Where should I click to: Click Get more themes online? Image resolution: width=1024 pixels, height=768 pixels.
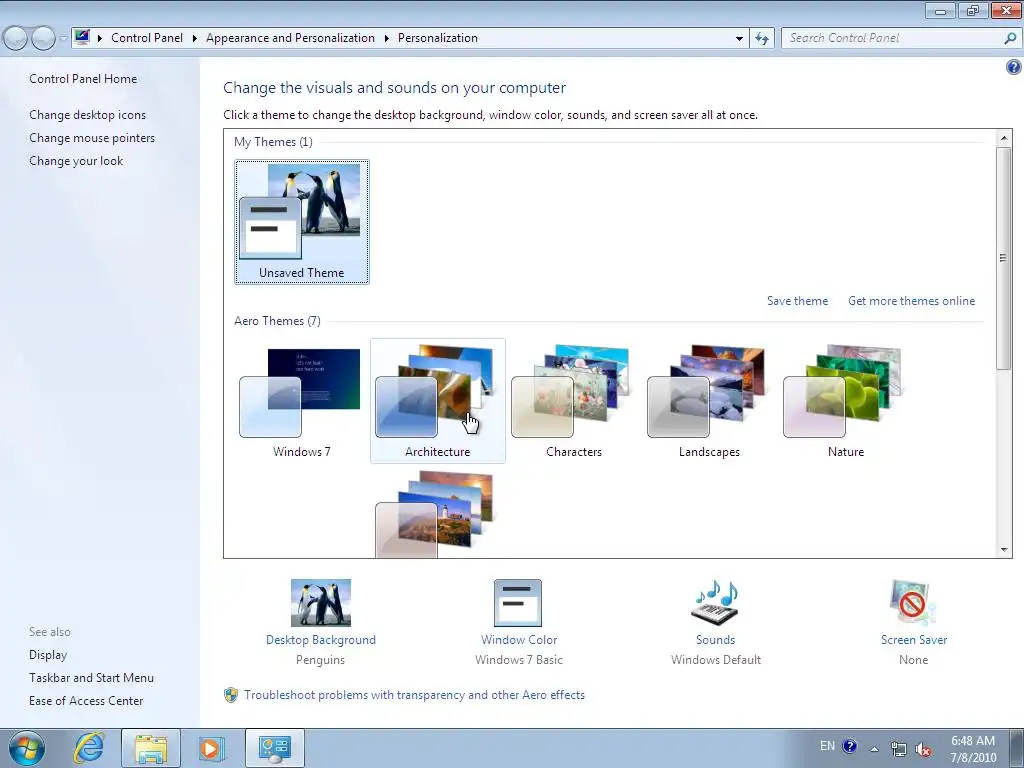tap(911, 301)
